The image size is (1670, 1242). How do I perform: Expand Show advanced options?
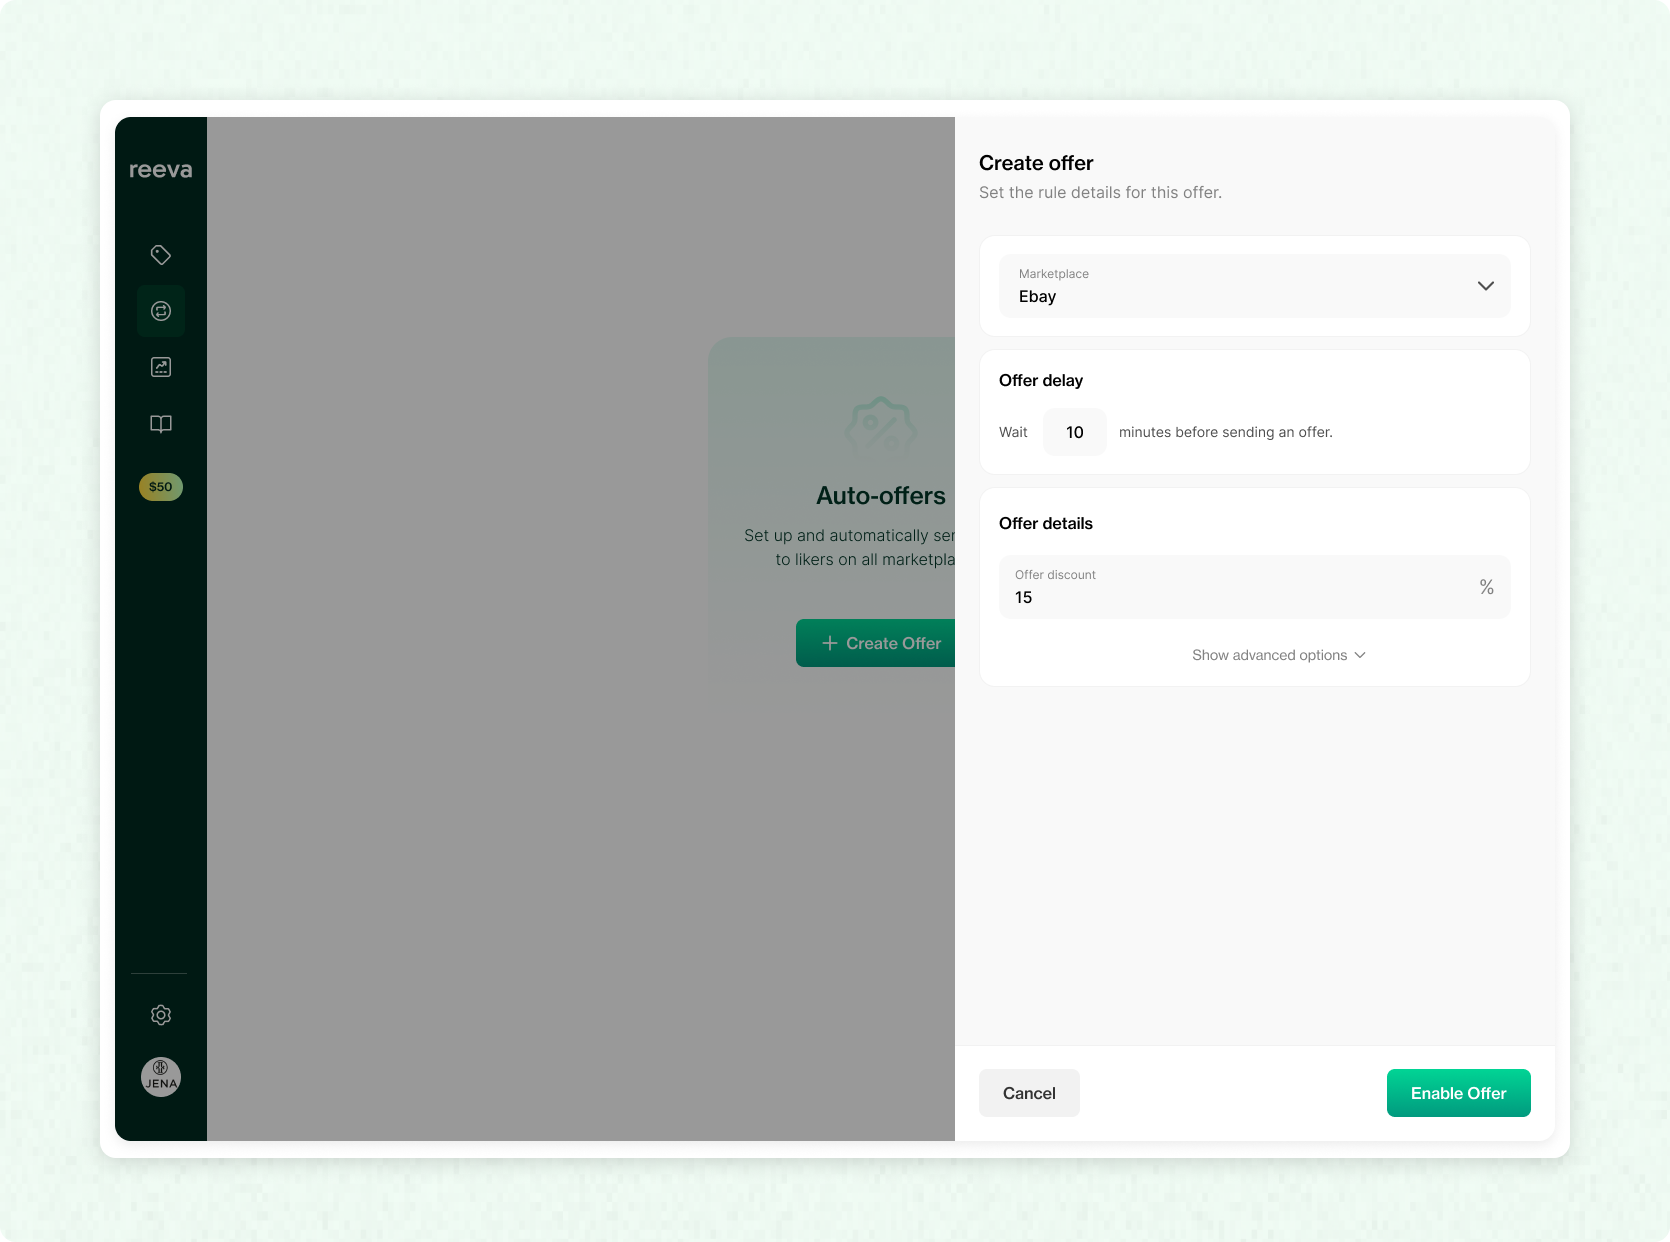[1277, 655]
